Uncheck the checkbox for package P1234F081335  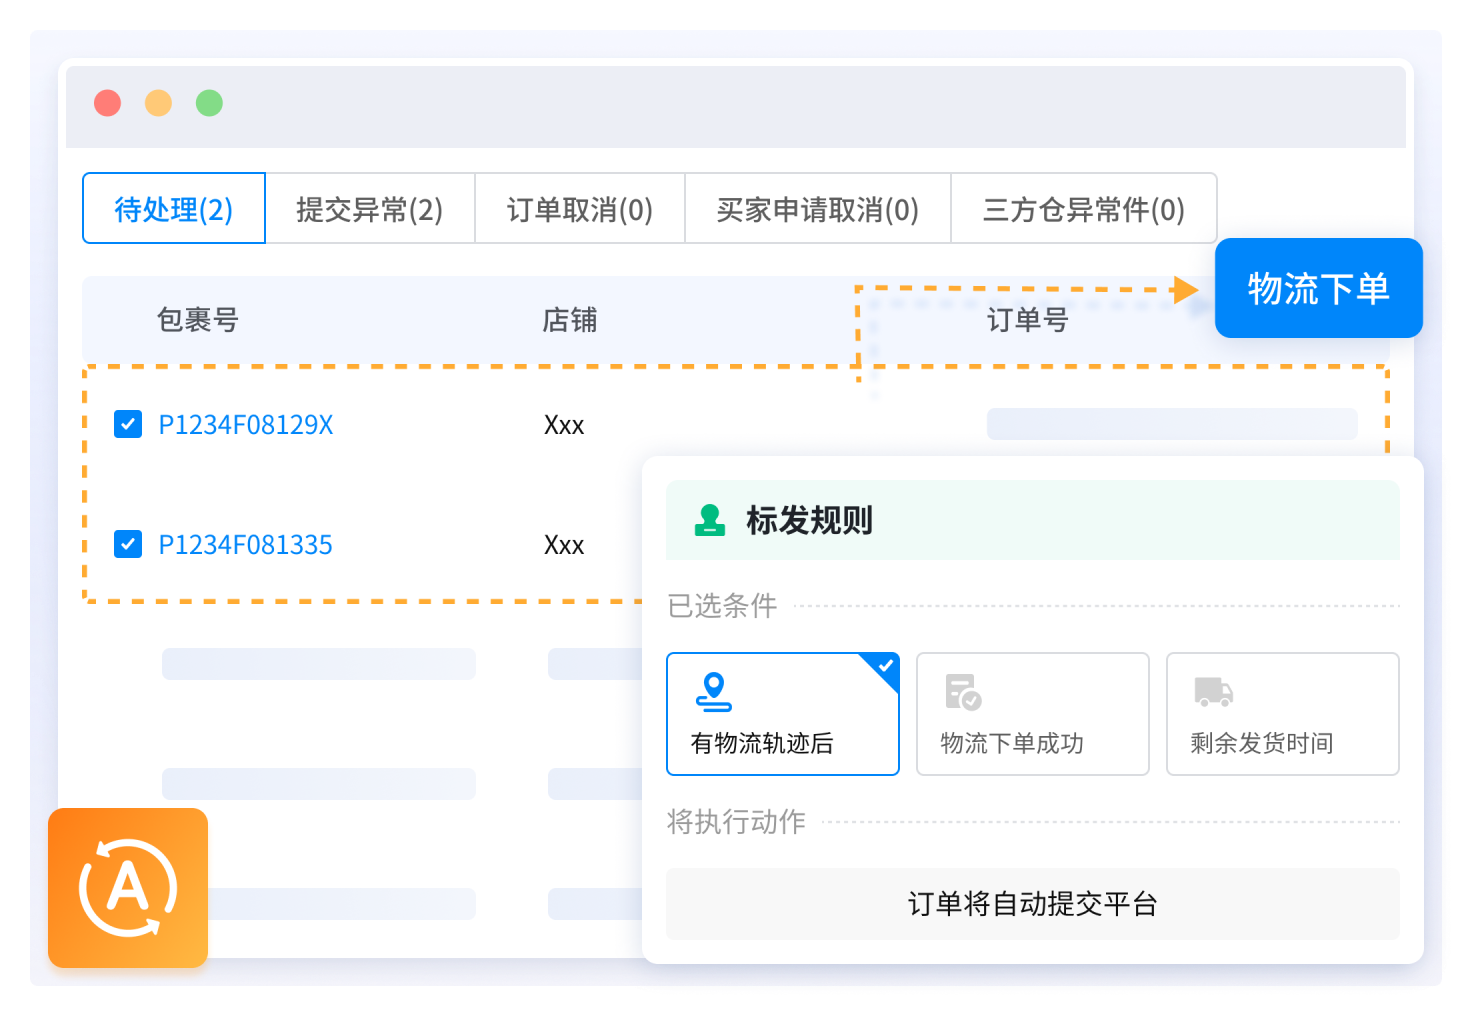click(x=128, y=544)
